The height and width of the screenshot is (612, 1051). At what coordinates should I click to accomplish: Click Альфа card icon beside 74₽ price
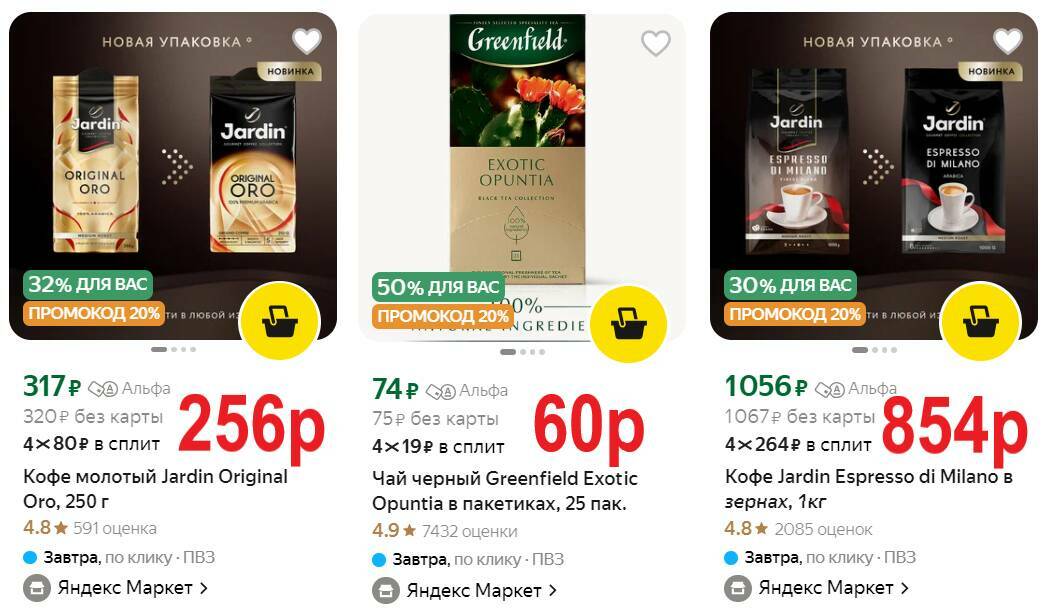point(440,391)
